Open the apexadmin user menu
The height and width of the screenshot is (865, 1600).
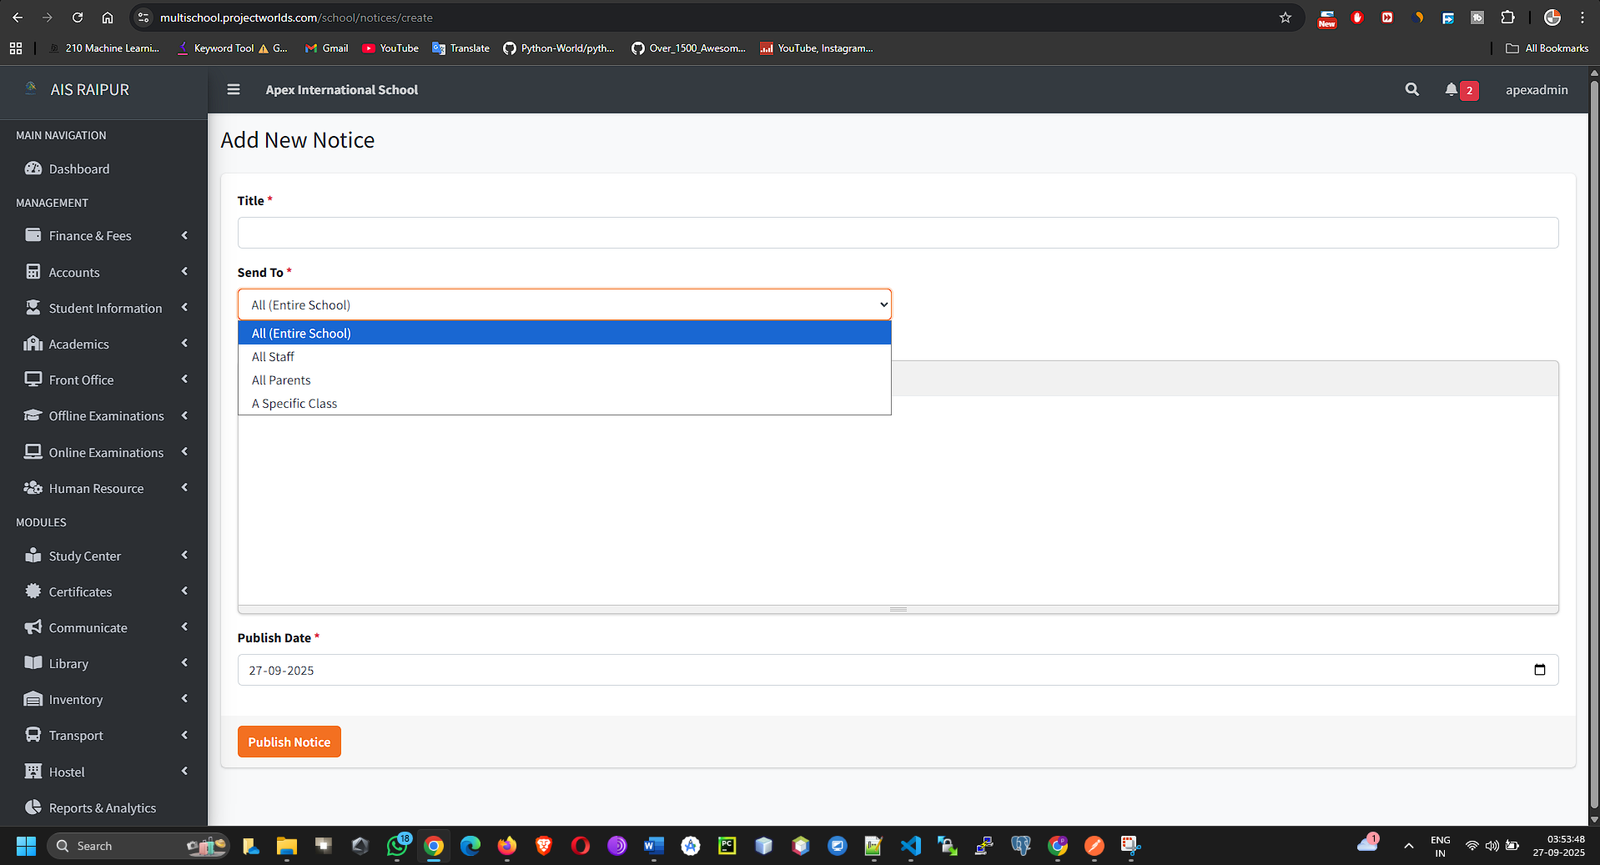[1536, 90]
